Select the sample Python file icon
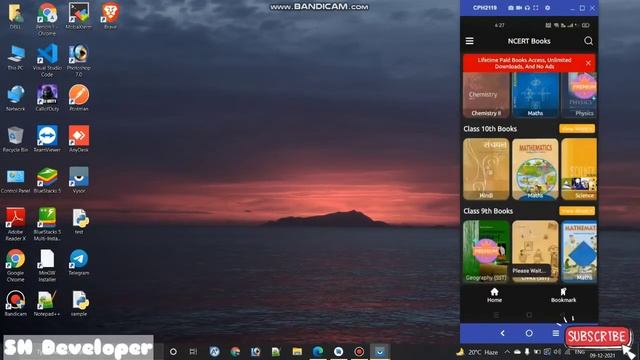This screenshot has width=640, height=360. (x=79, y=303)
